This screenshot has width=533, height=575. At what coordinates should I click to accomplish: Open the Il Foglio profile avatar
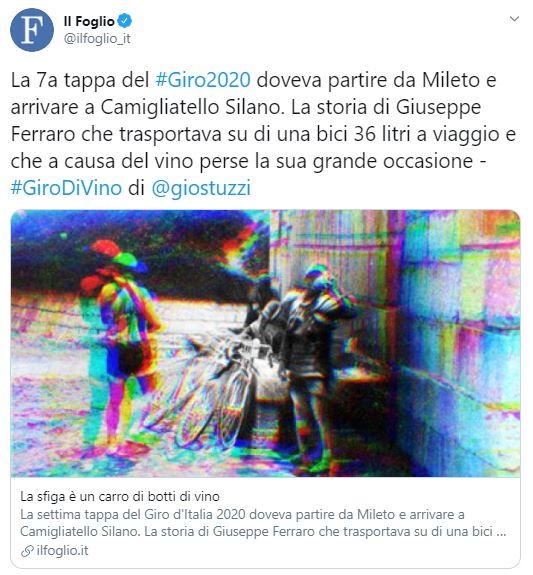coord(32,30)
